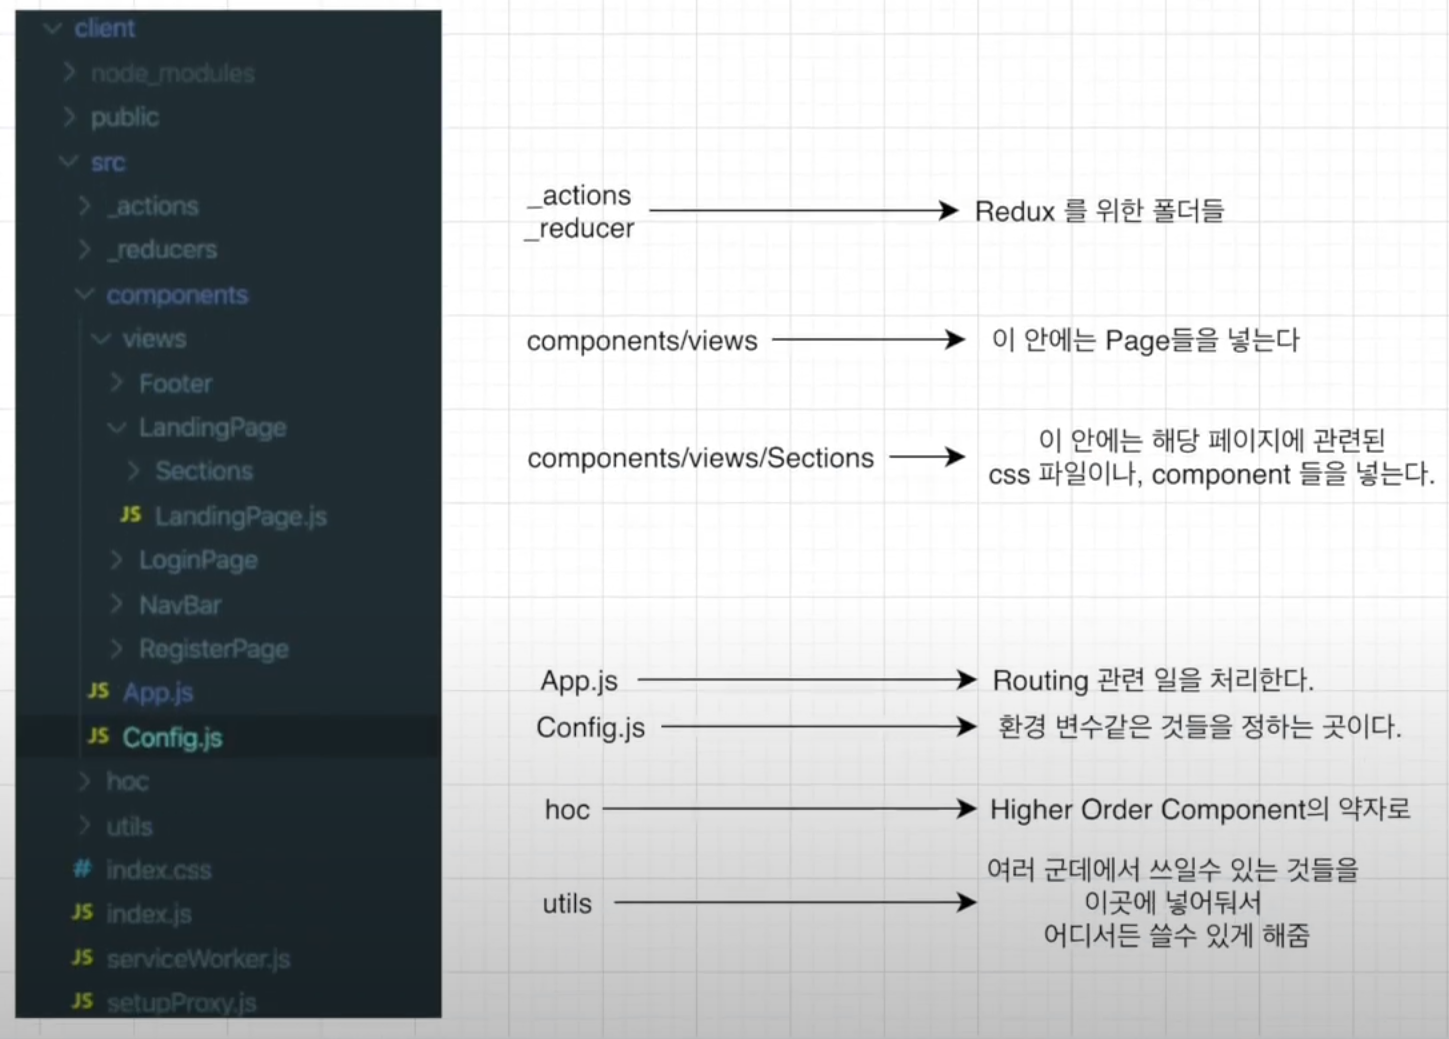Image resolution: width=1449 pixels, height=1039 pixels.
Task: Click the 'components/views/Sections' diagram label
Action: [x=700, y=458]
